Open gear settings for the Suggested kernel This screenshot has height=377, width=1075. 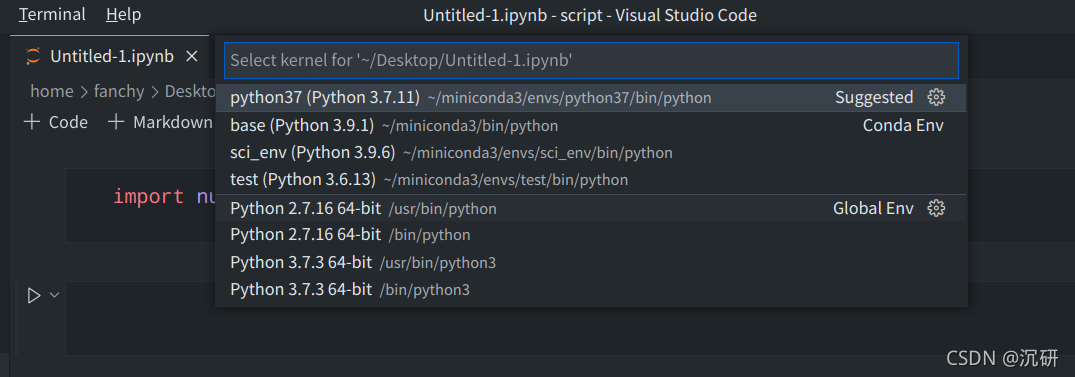936,97
